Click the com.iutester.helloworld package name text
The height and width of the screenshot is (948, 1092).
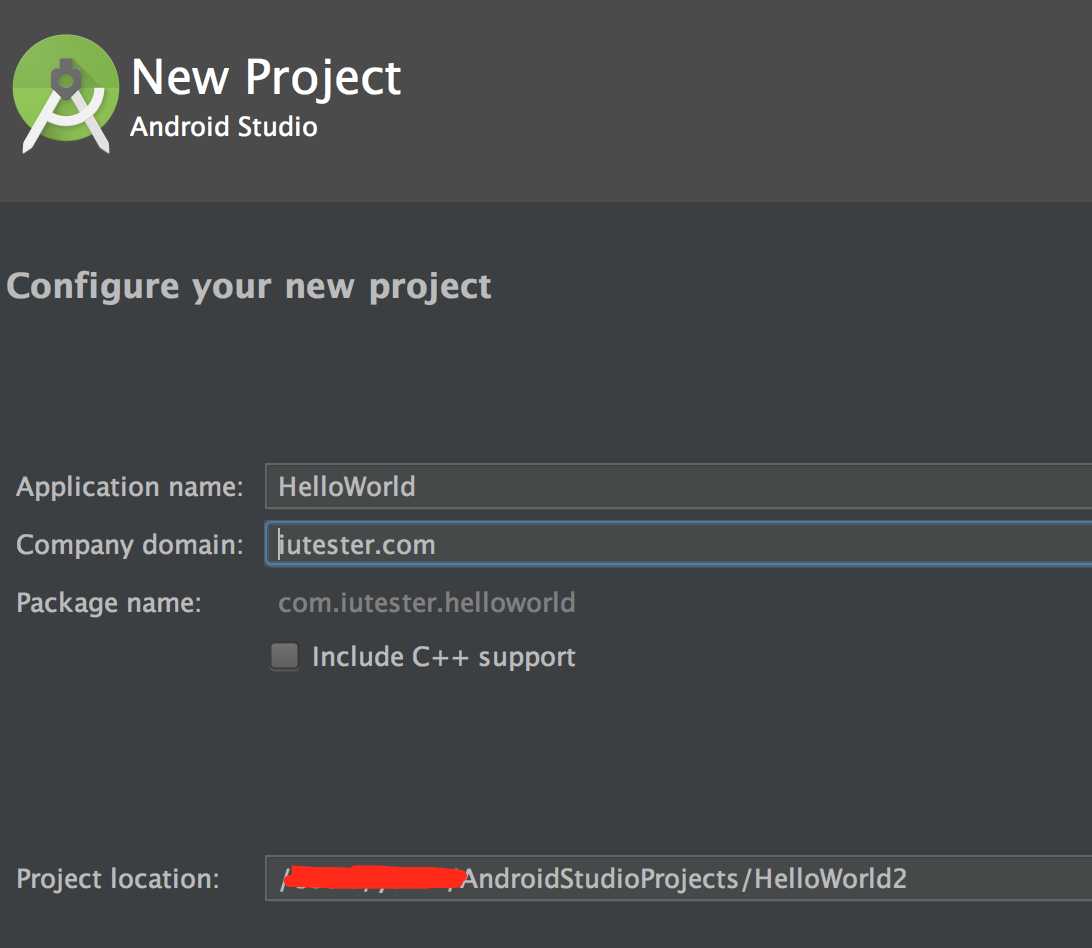point(427,603)
